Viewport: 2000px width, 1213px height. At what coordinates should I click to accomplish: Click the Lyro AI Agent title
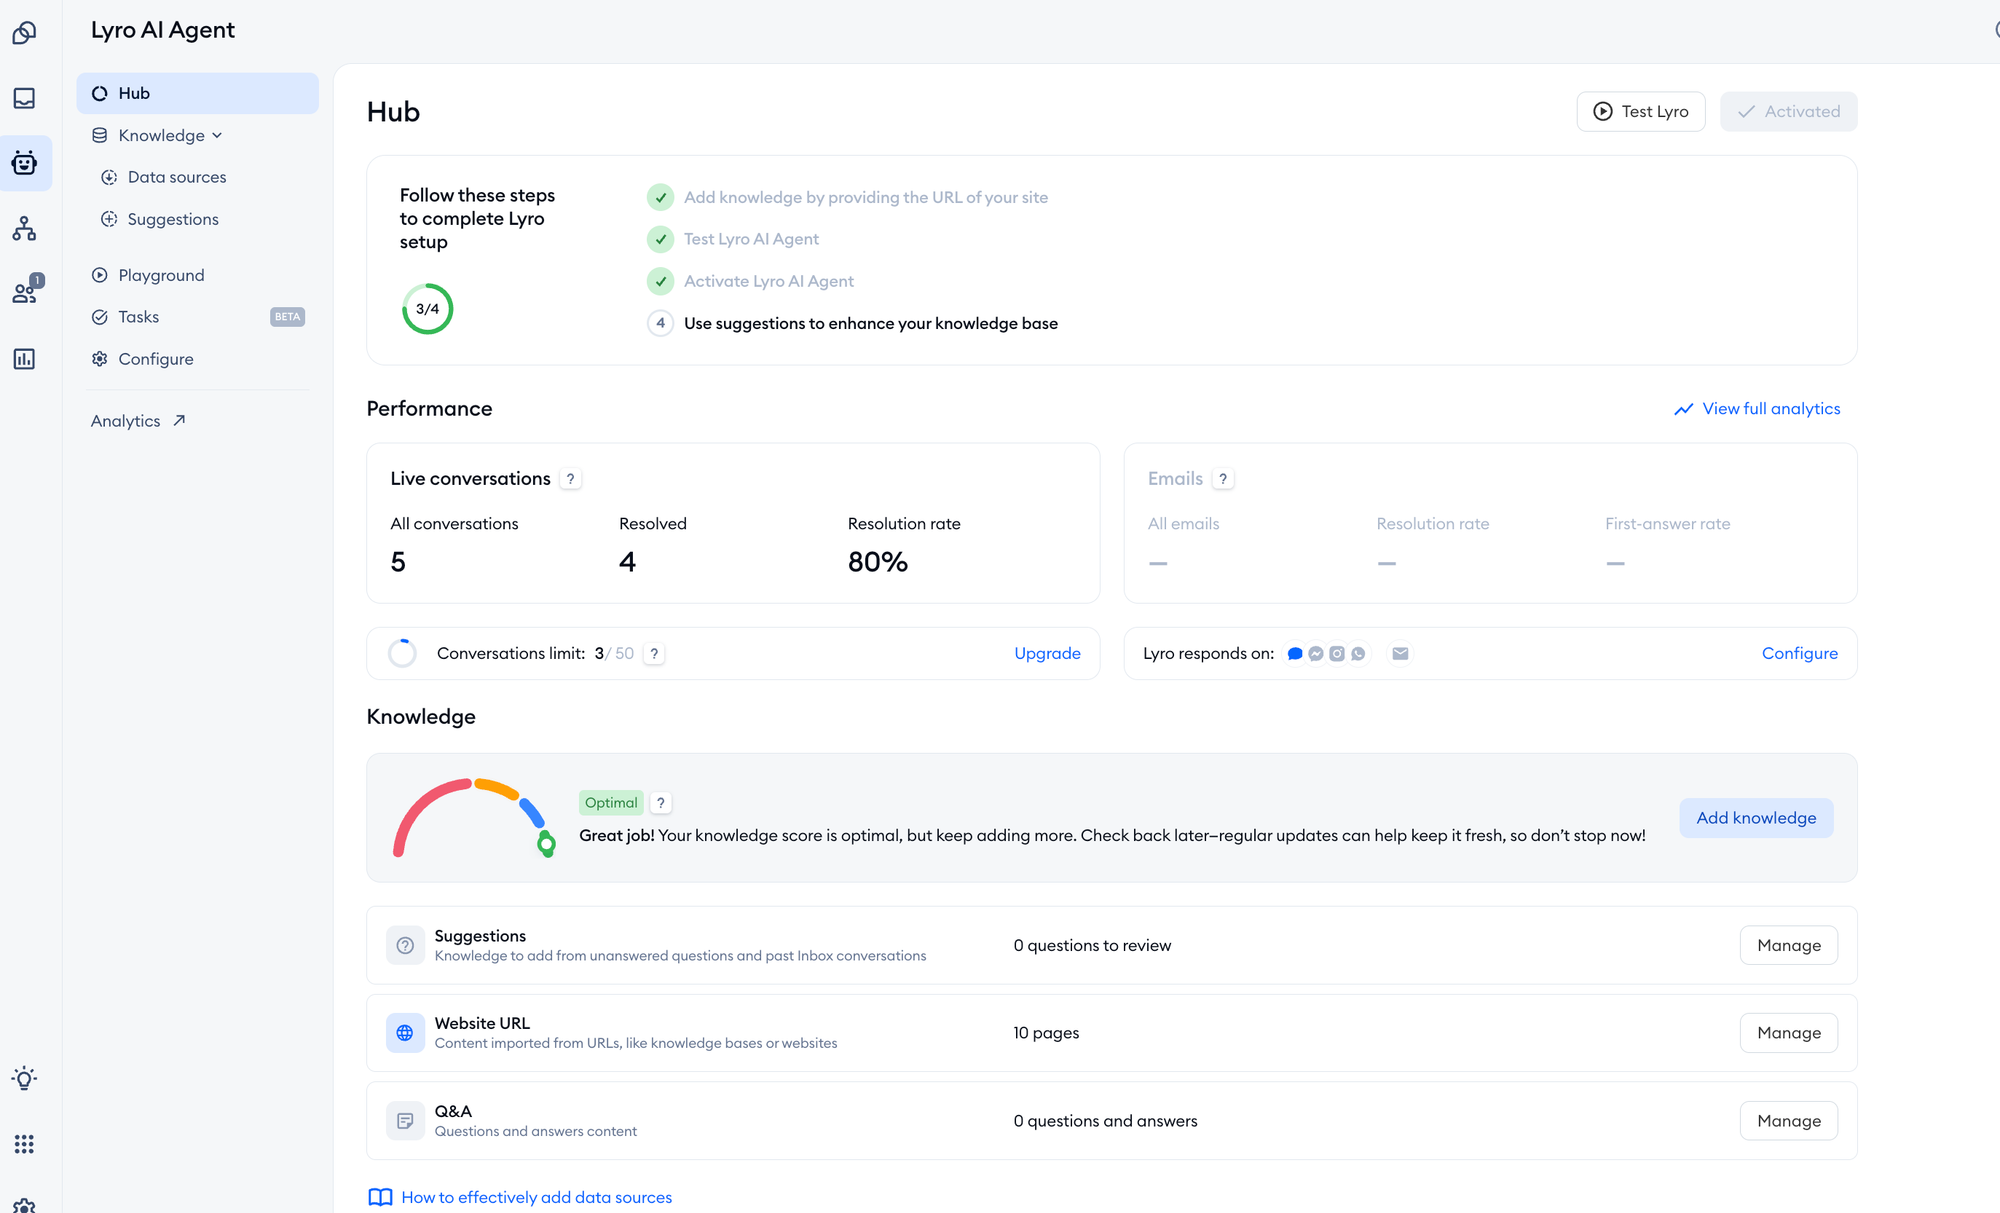(x=163, y=30)
